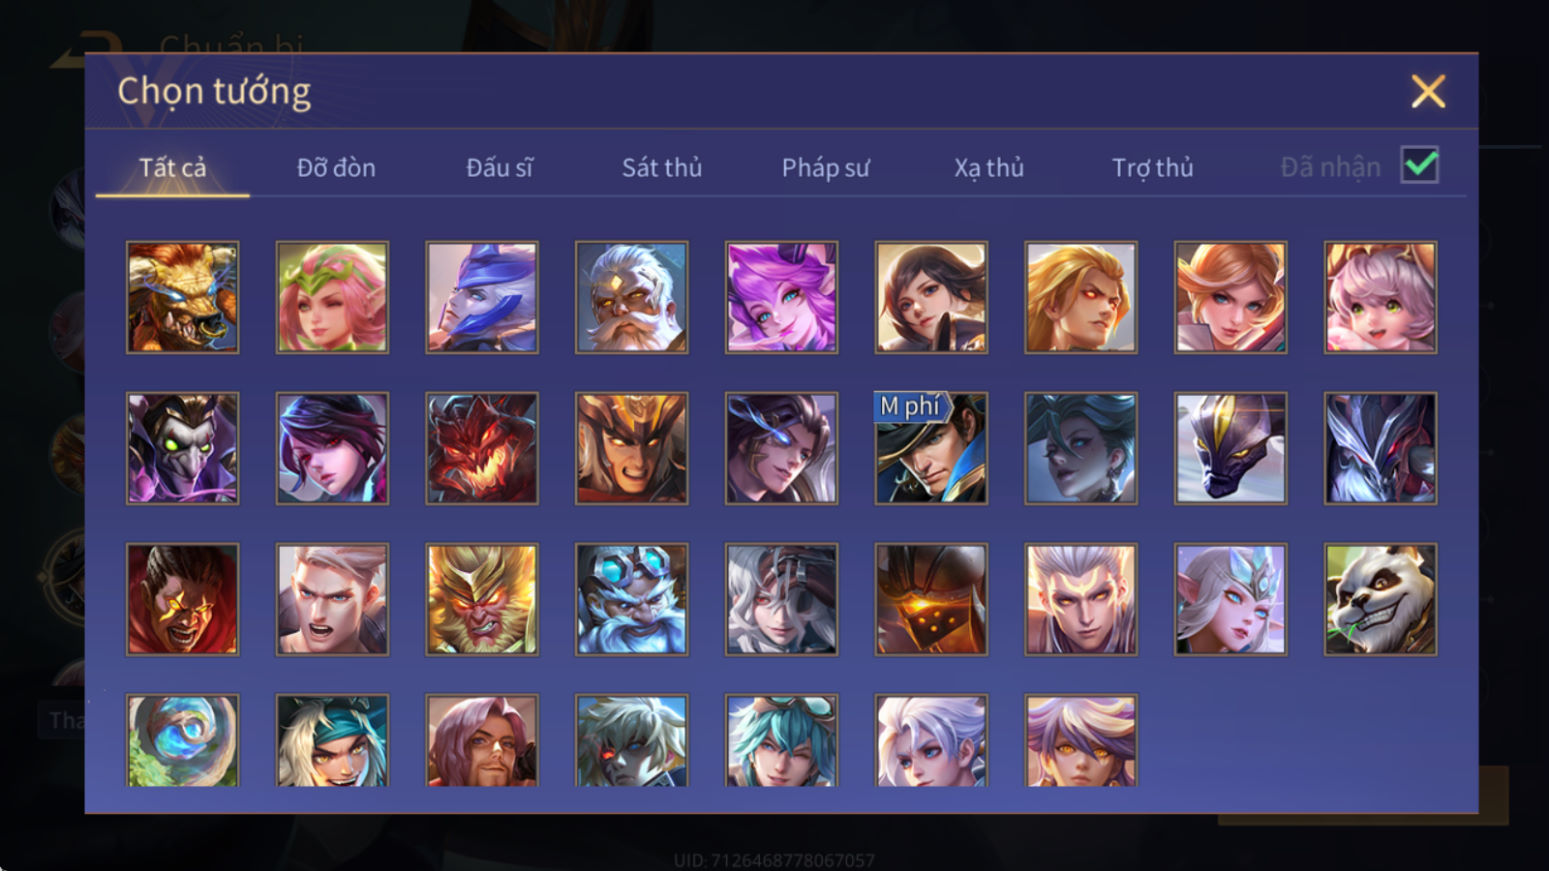Choose the white-bearded old man hero
This screenshot has width=1549, height=871.
pos(632,297)
